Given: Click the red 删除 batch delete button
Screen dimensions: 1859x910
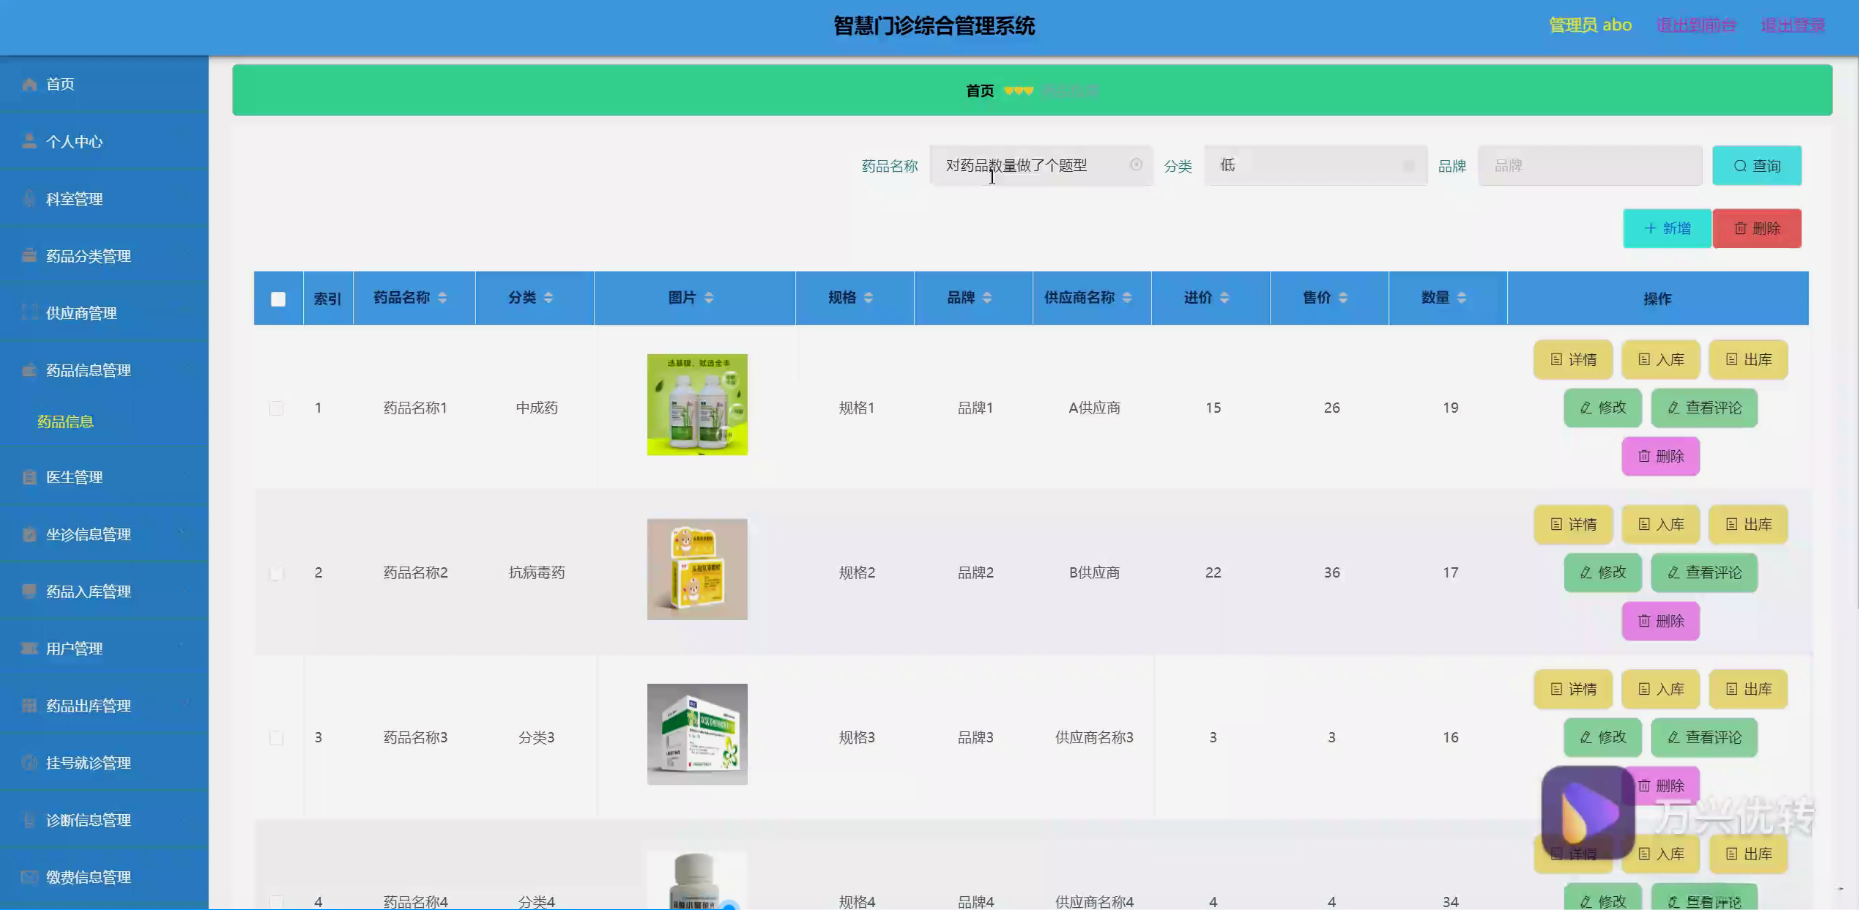Looking at the screenshot, I should [1757, 228].
